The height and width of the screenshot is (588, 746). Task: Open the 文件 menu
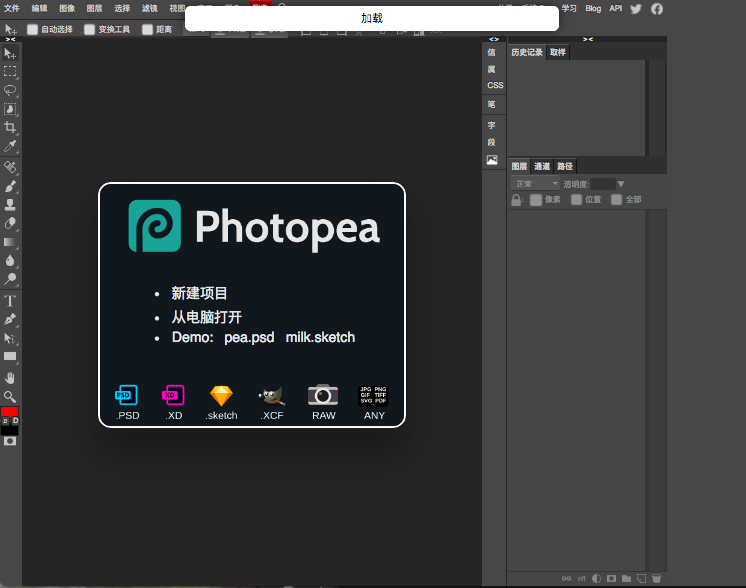[x=12, y=8]
